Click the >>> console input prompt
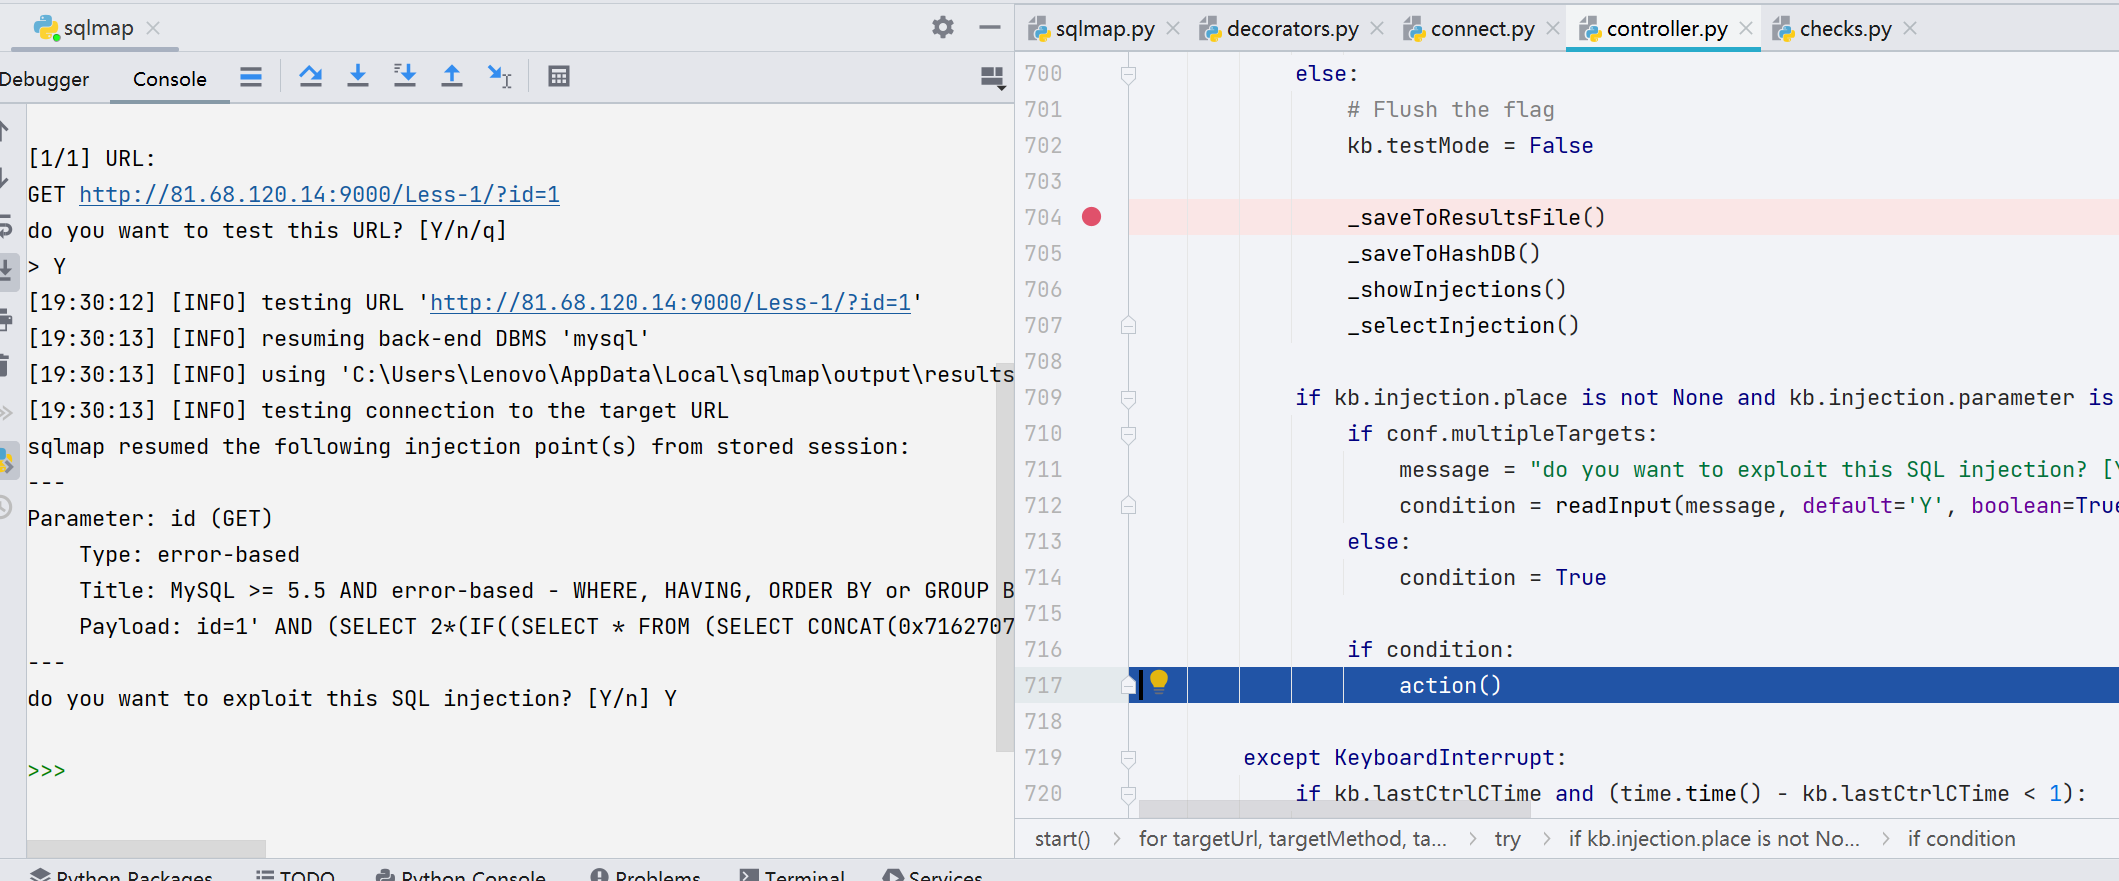The width and height of the screenshot is (2119, 881). click(x=46, y=770)
